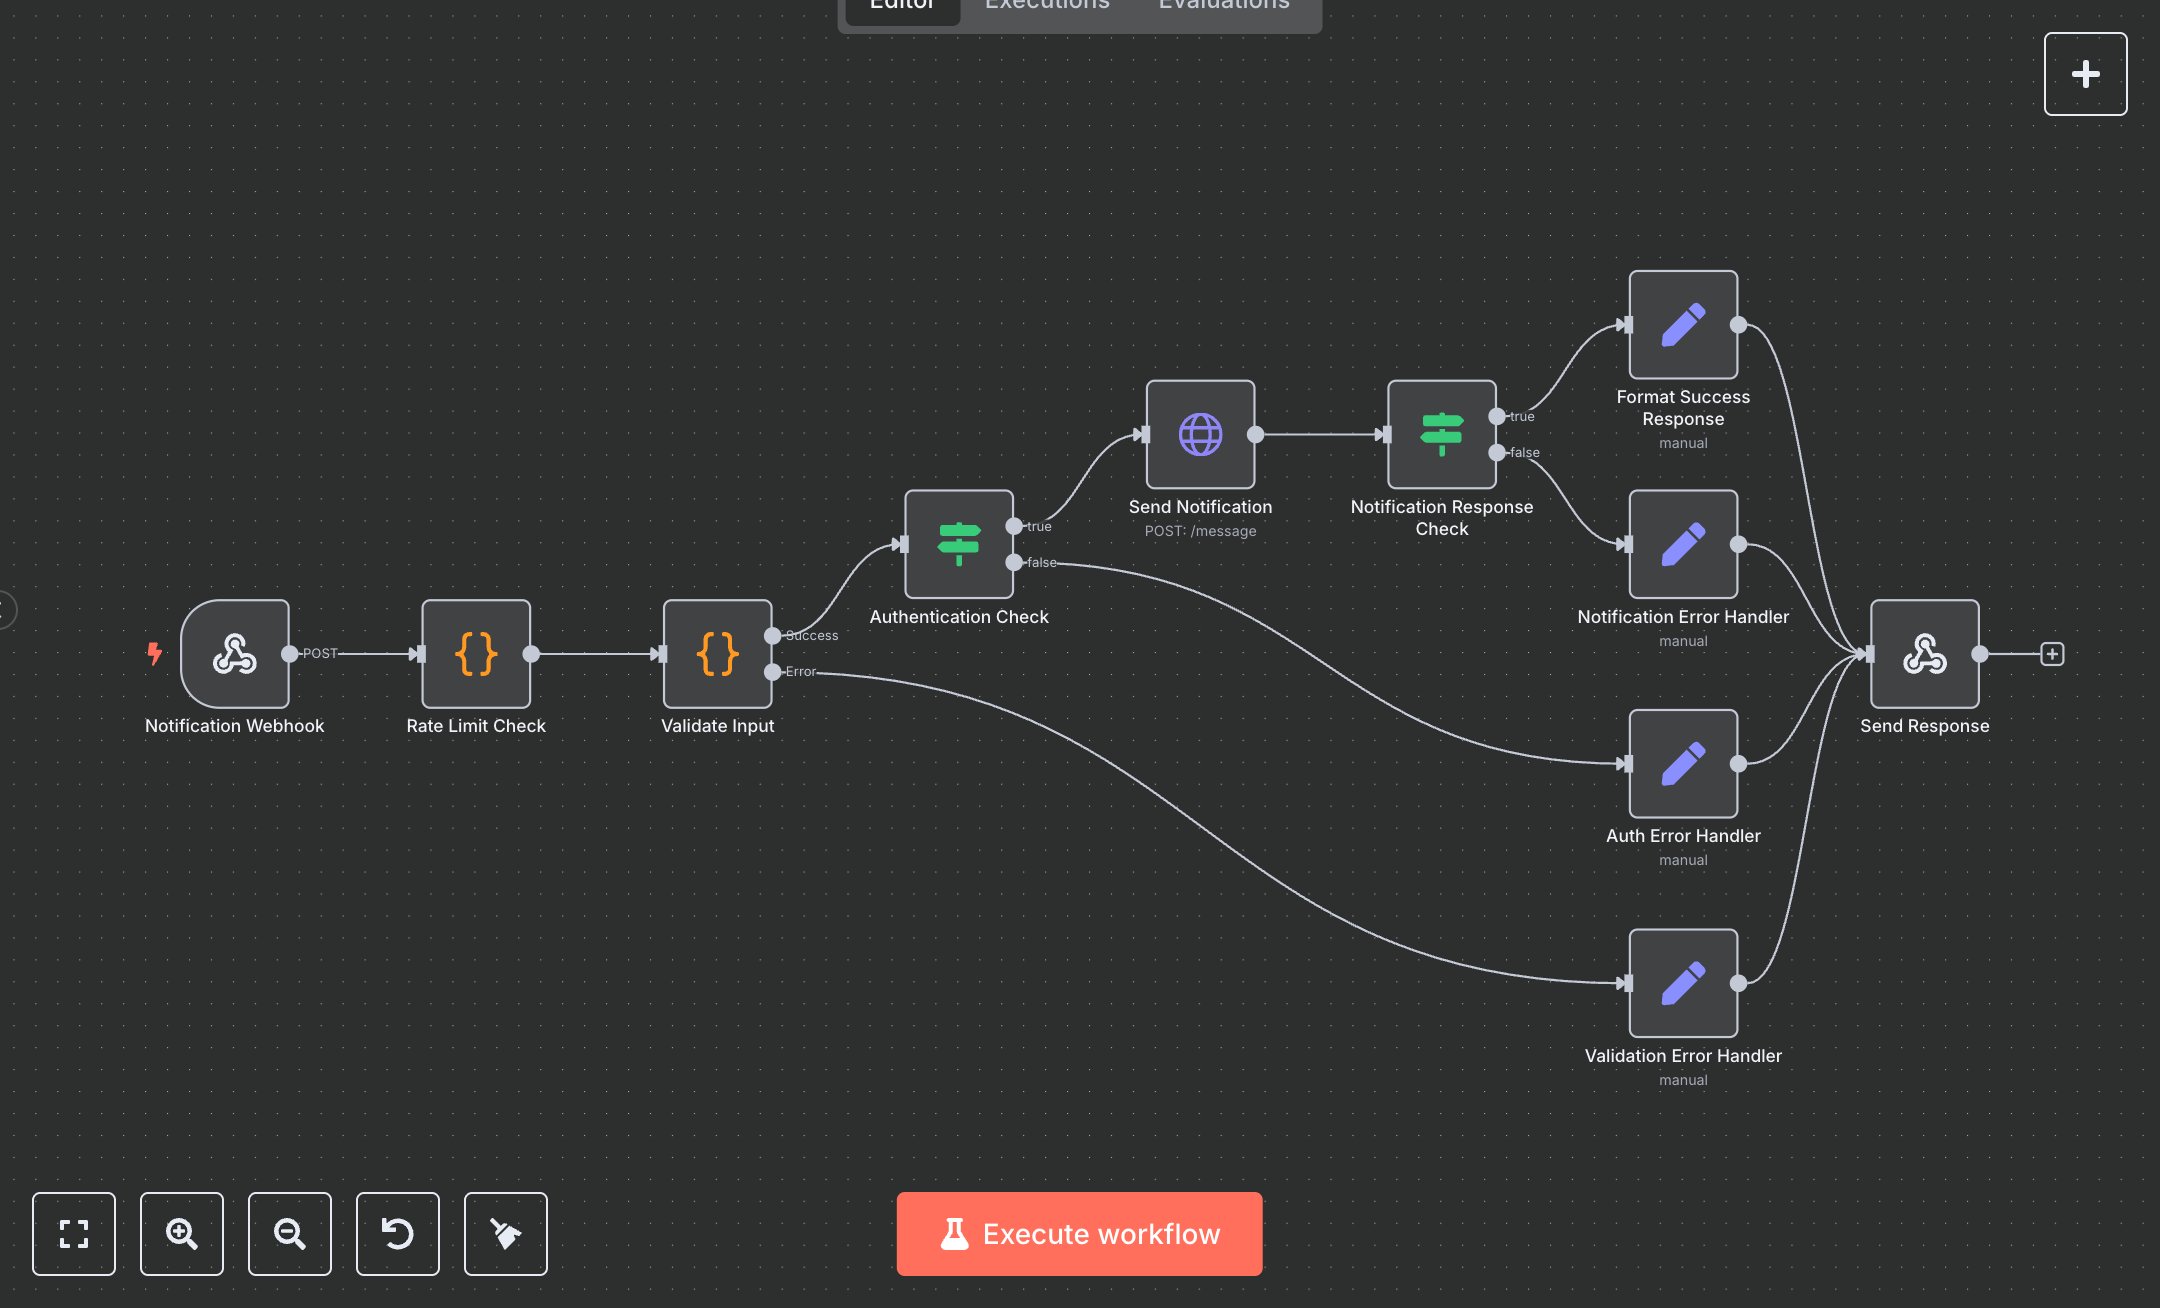Screen dimensions: 2160x1308
Task: Open the Send Notification HTTP node
Action: click(1199, 434)
